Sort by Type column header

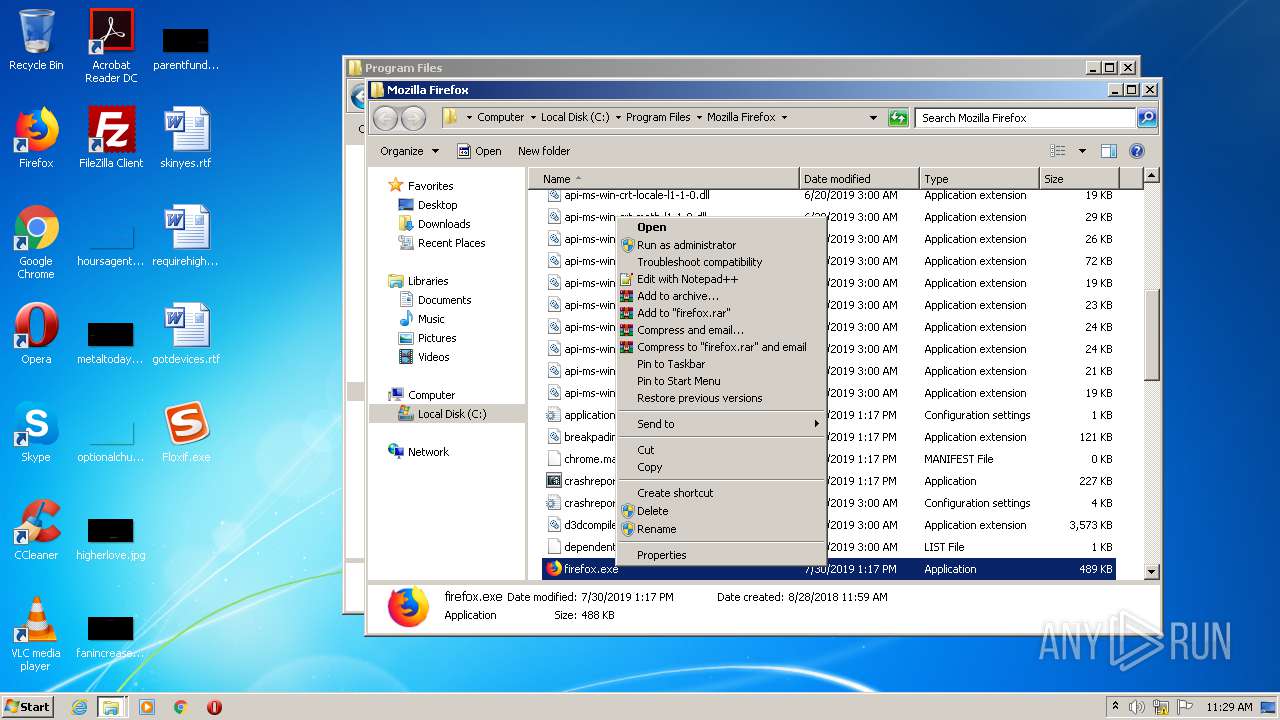[x=978, y=179]
